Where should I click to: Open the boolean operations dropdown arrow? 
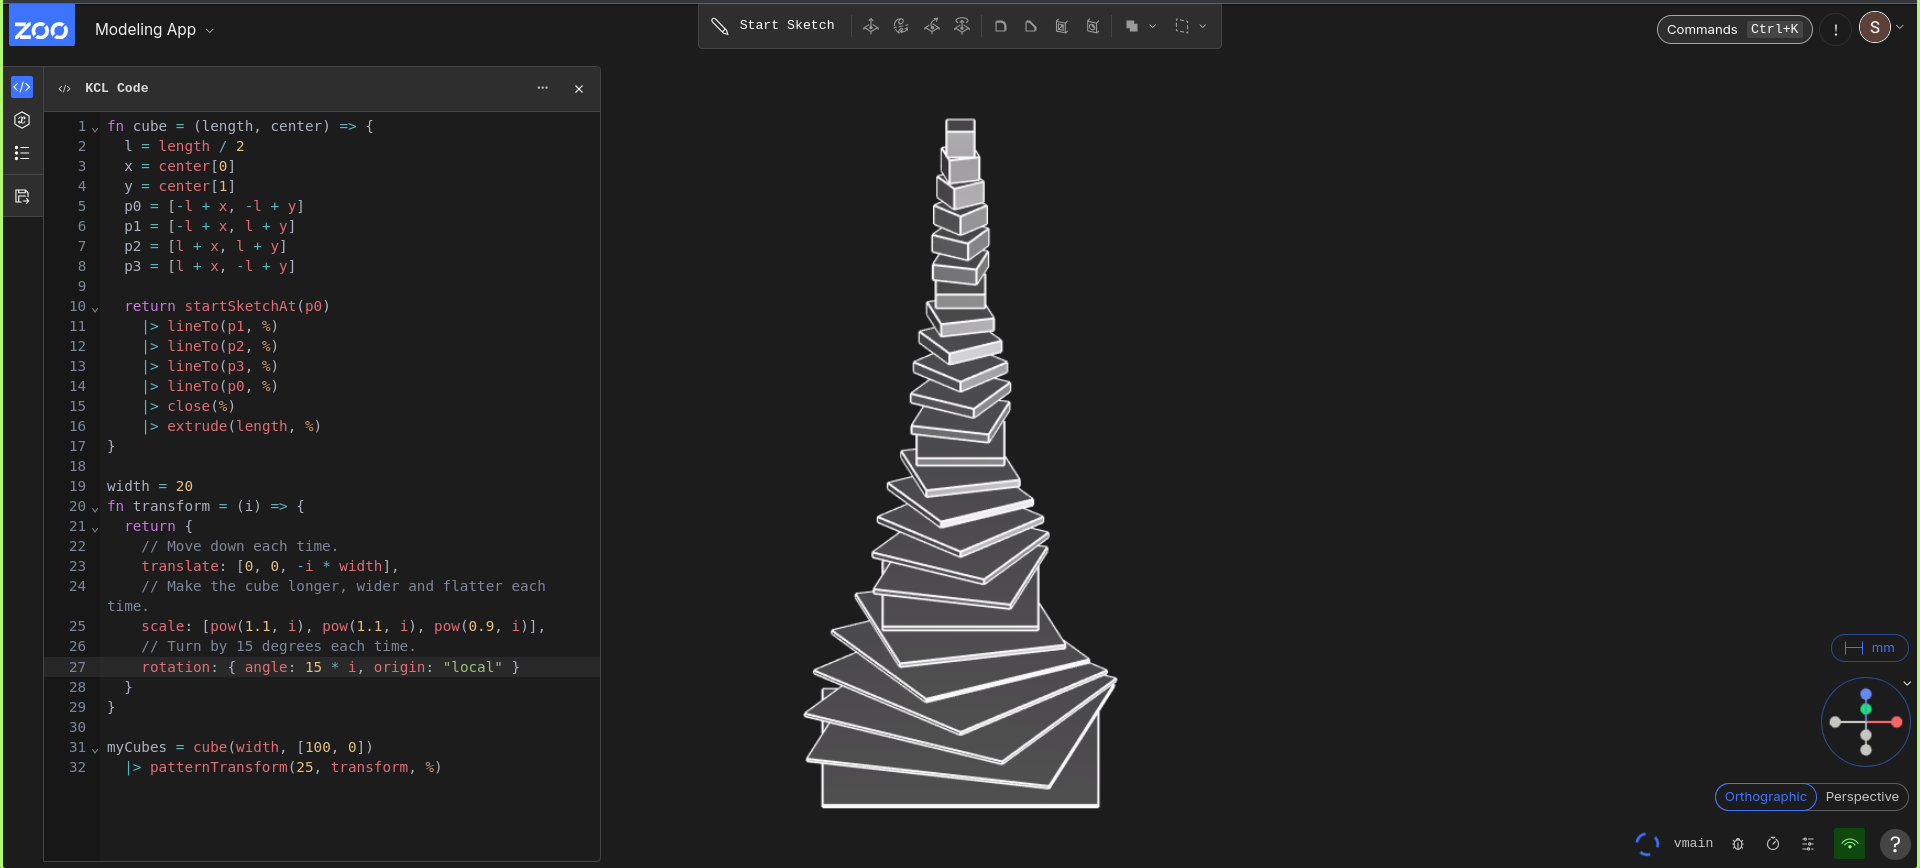coord(1152,26)
